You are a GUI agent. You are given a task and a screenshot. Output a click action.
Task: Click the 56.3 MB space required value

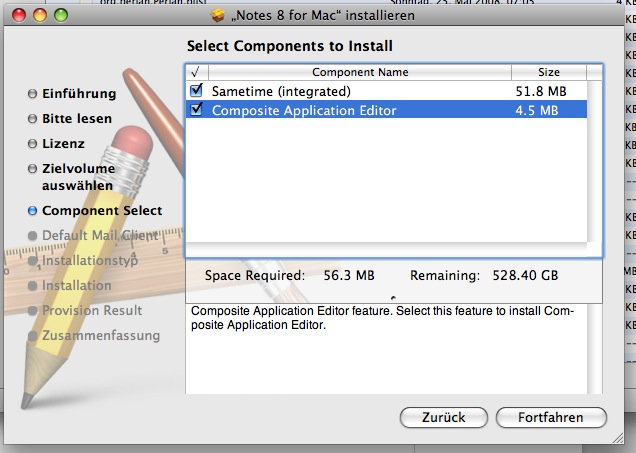[x=349, y=276]
